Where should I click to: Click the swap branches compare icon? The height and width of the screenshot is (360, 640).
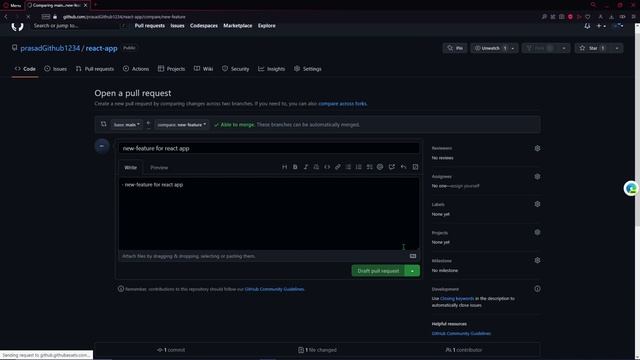(x=103, y=124)
